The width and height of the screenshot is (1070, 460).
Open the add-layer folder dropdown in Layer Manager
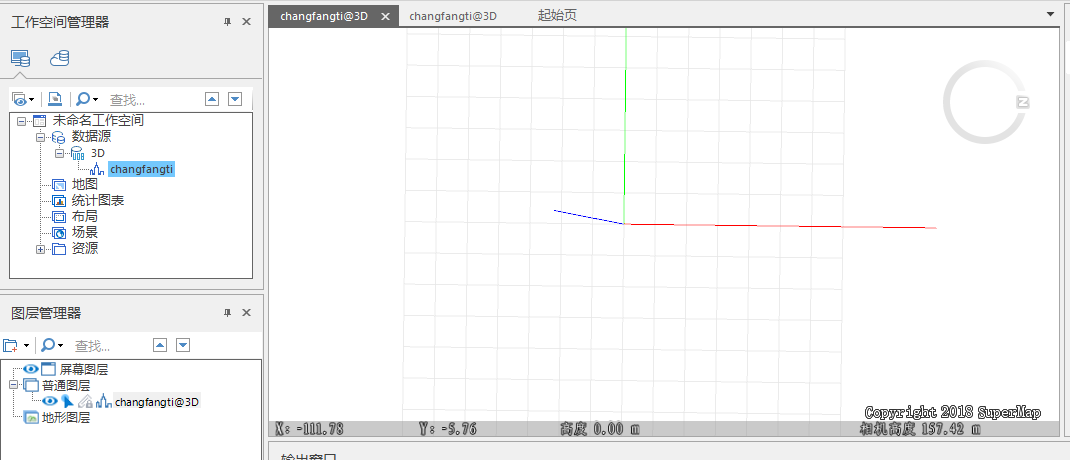tap(16, 345)
